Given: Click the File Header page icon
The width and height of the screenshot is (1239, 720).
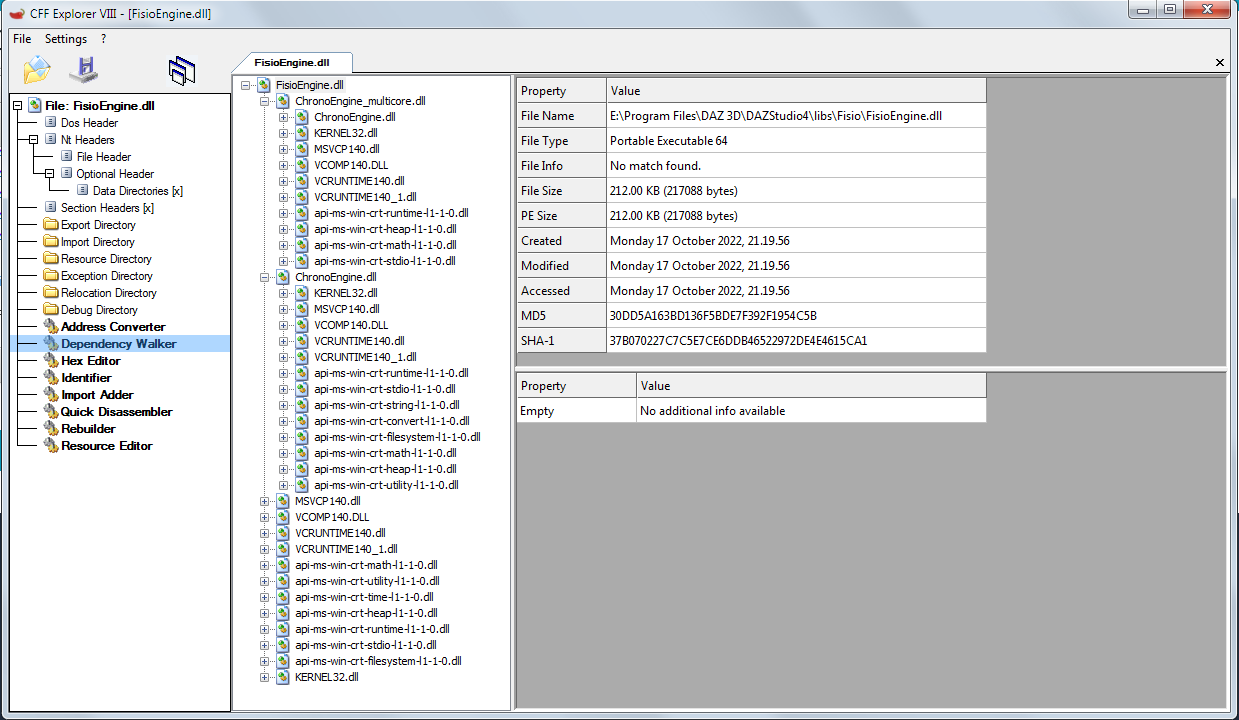Looking at the screenshot, I should pyautogui.click(x=67, y=156).
